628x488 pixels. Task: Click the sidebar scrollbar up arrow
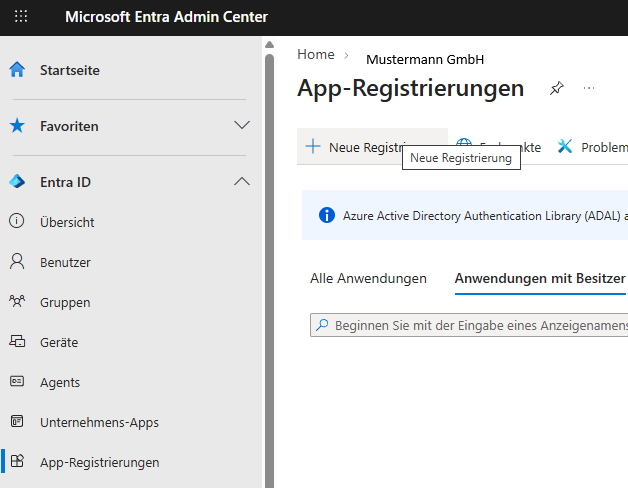[x=270, y=44]
